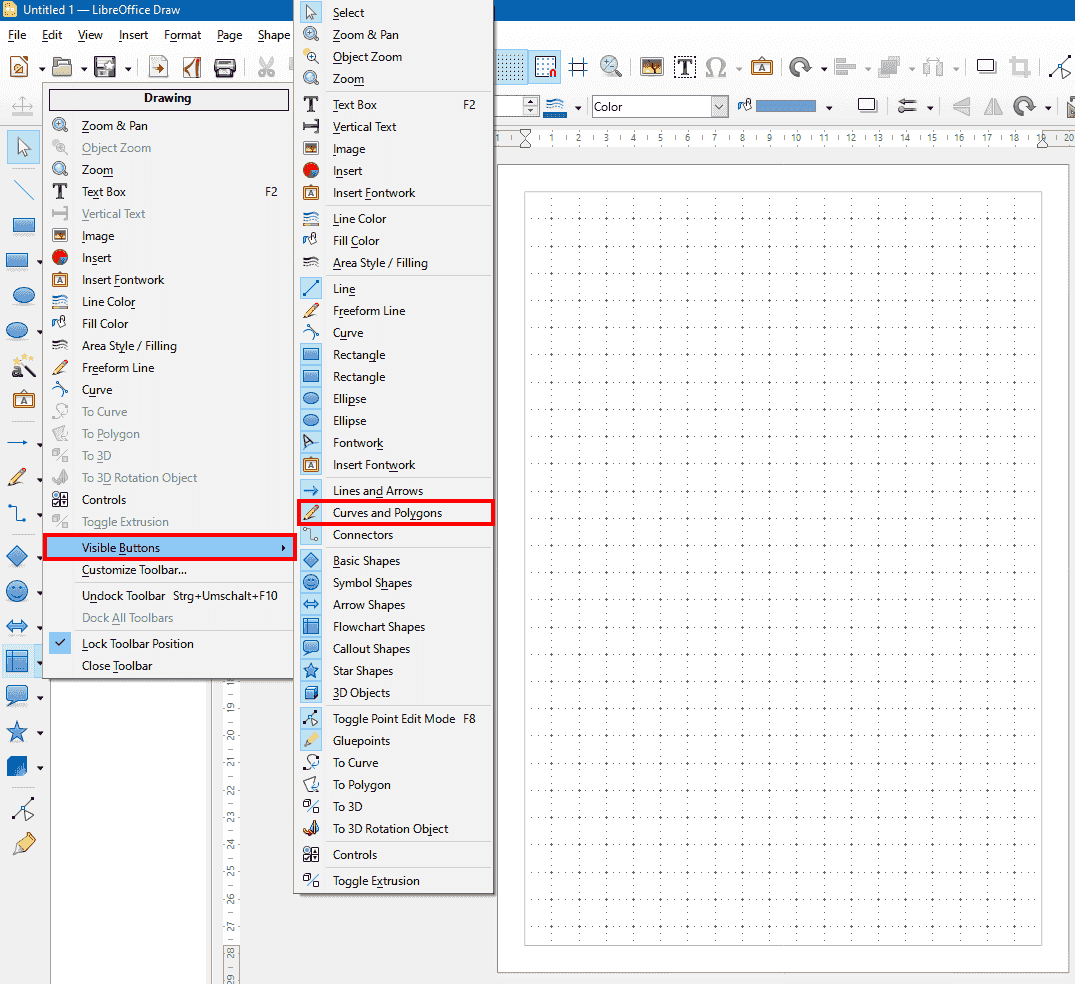The height and width of the screenshot is (984, 1075).
Task: Open the Format menu in menu bar
Action: click(182, 35)
